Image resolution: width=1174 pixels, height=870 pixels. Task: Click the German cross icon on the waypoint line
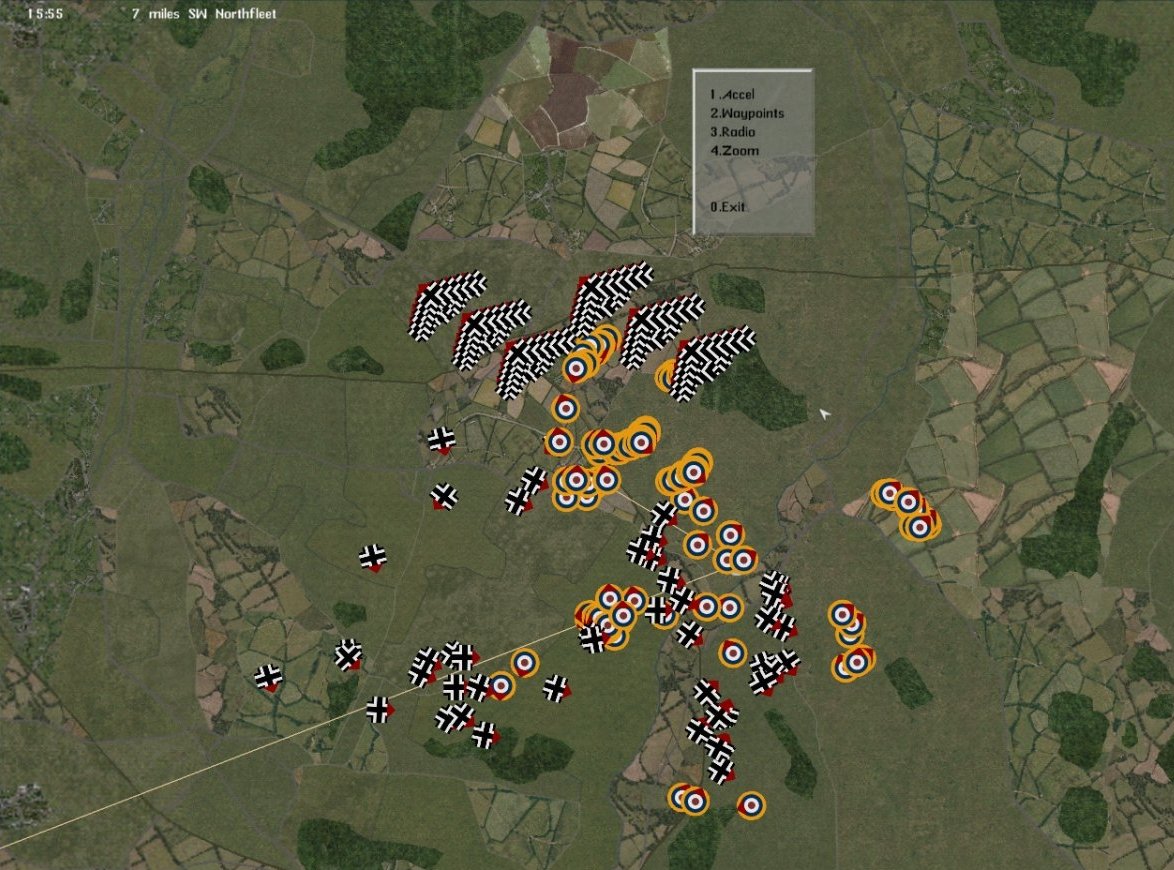pyautogui.click(x=380, y=709)
